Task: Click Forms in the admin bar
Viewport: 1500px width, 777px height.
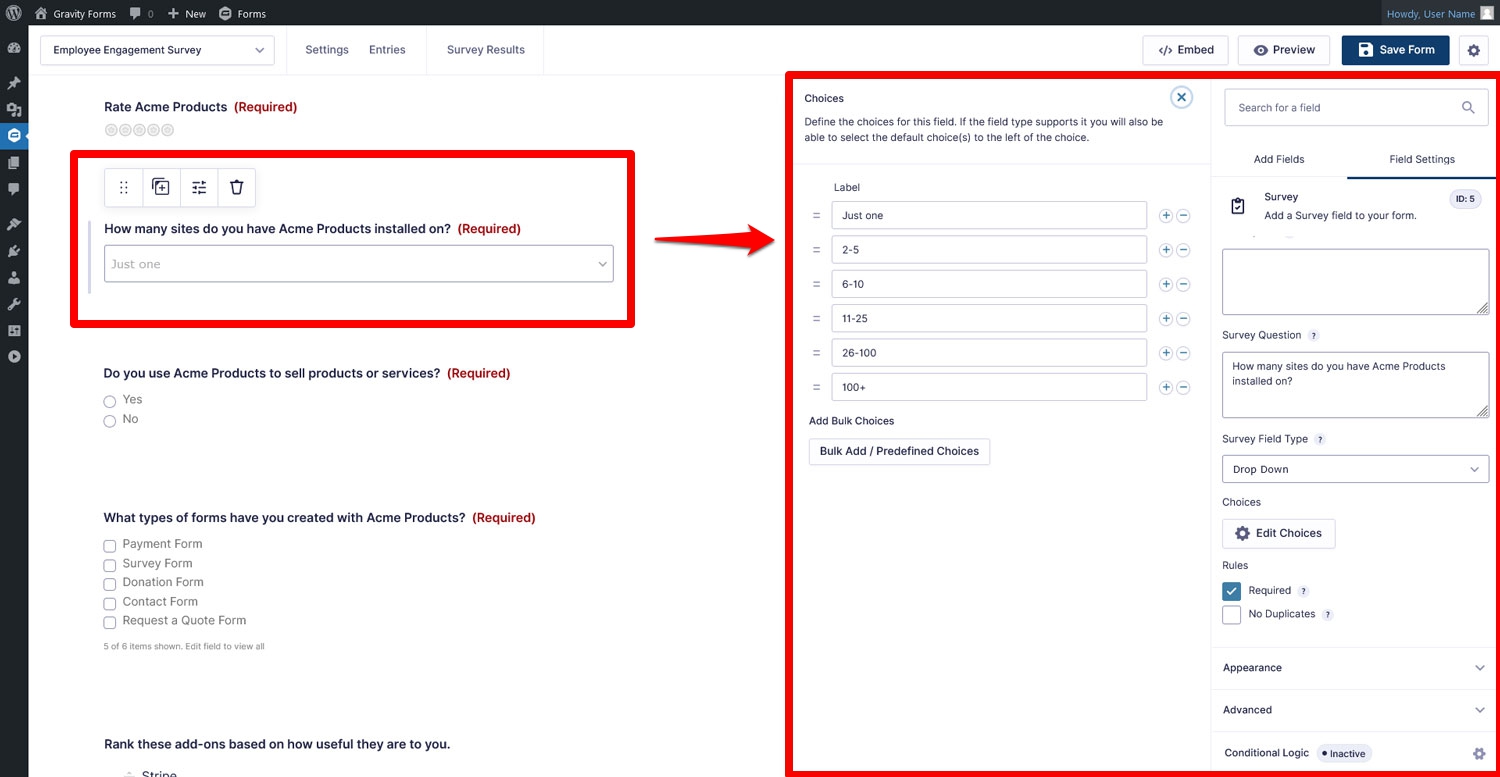Action: click(242, 14)
